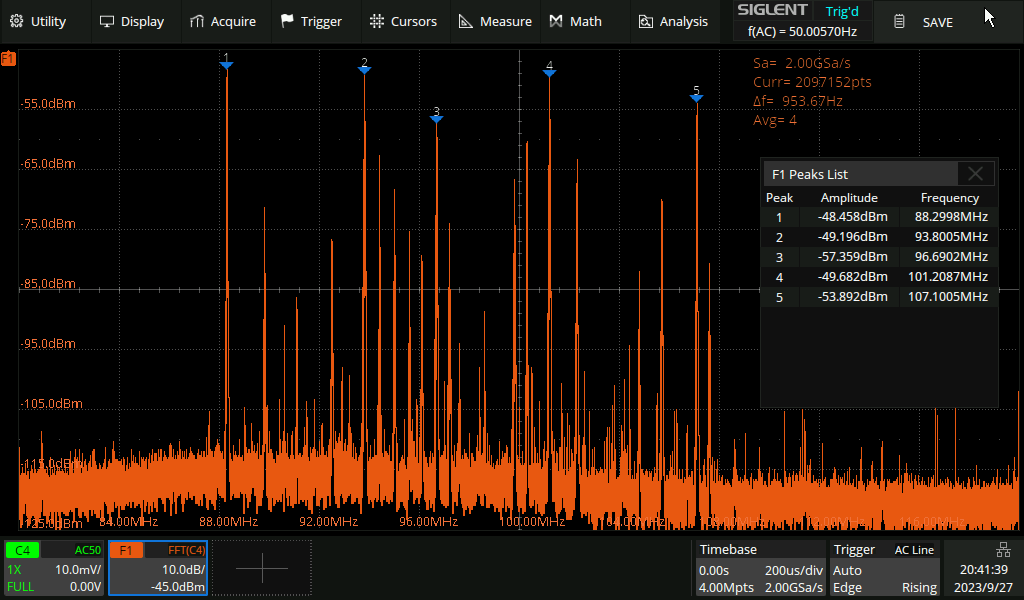Image resolution: width=1024 pixels, height=600 pixels.
Task: Open the Cursors menu
Action: point(402,21)
